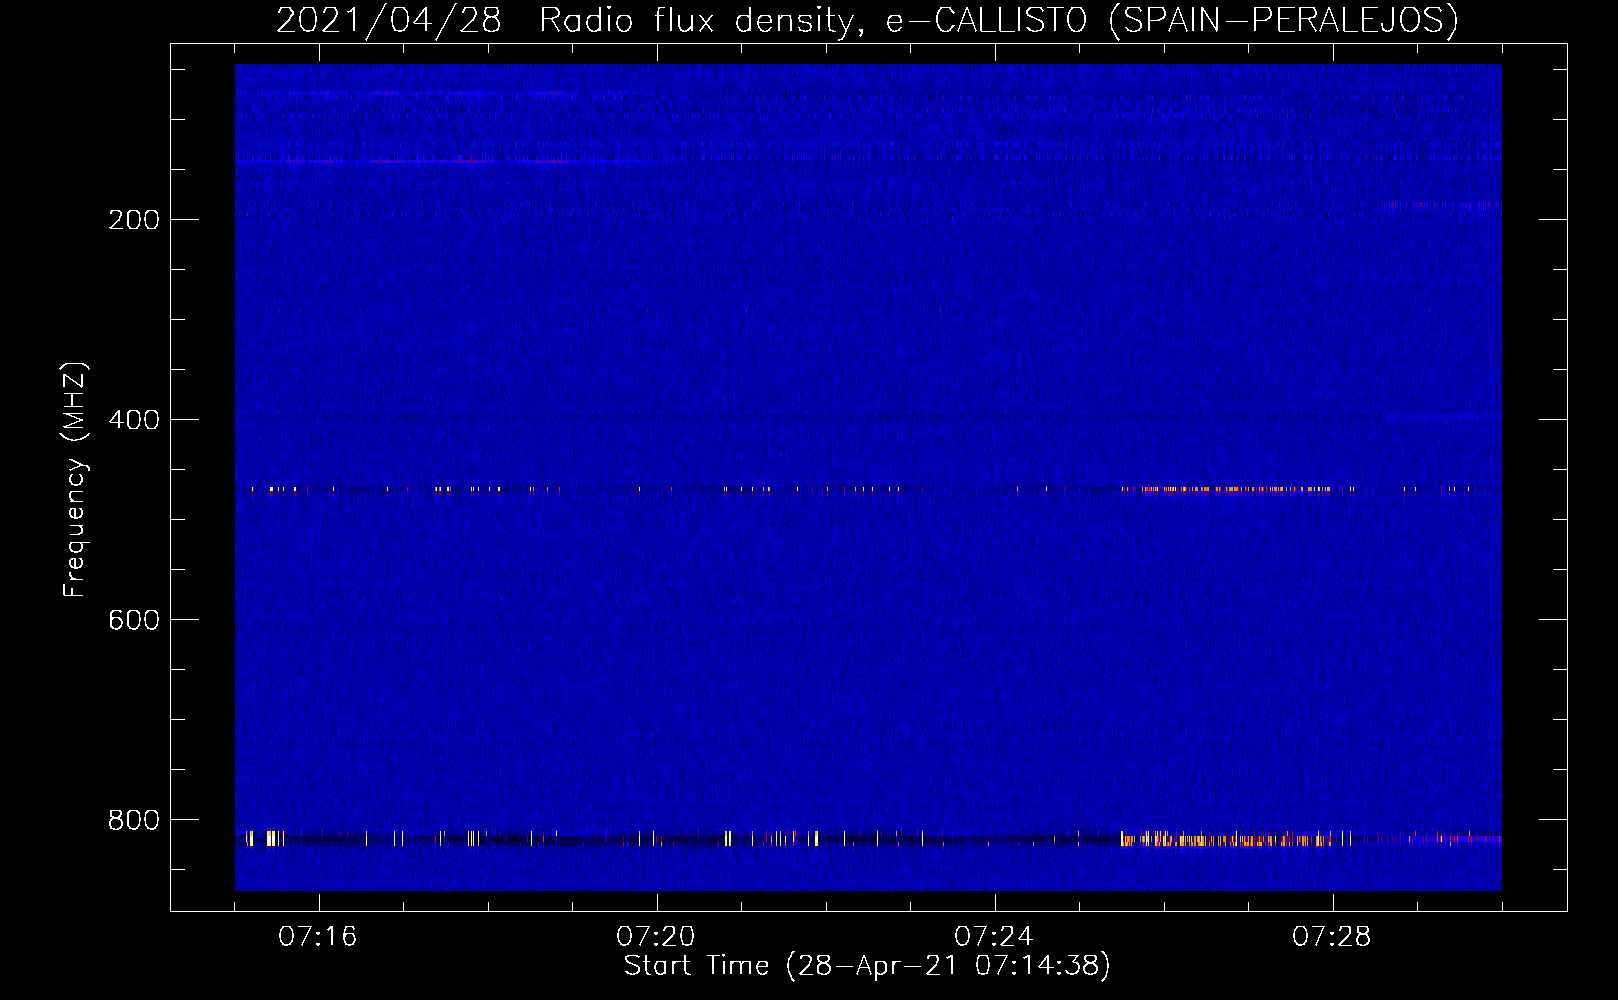Select the 800 frequency tick label
Viewport: 1618px width, 1000px height.
click(x=134, y=820)
